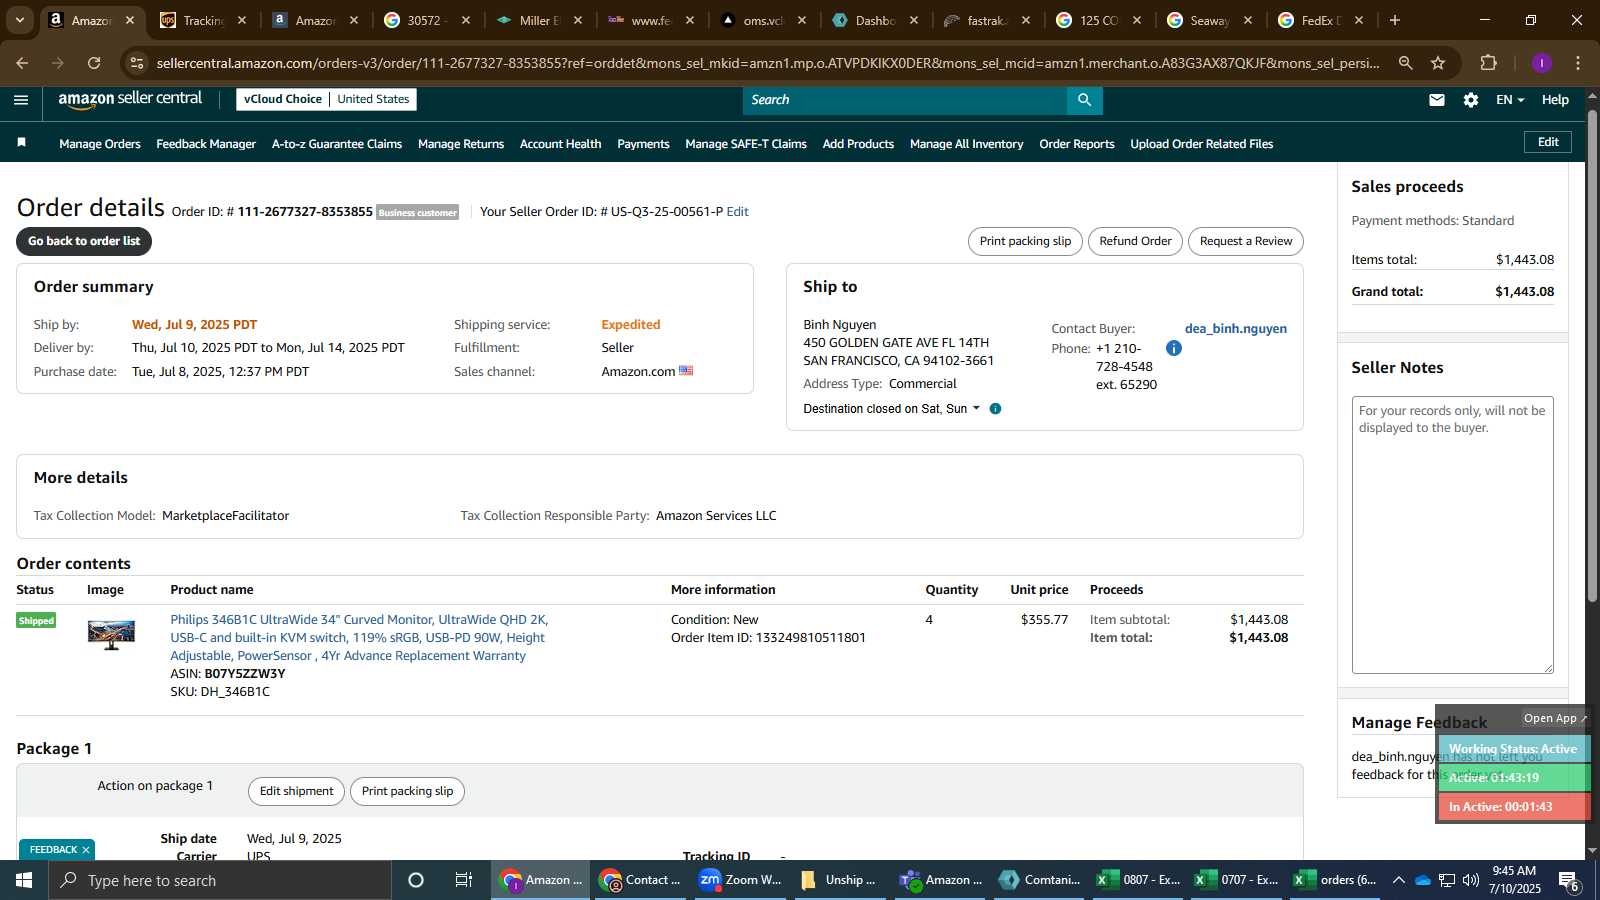This screenshot has width=1600, height=900.
Task: Reload the page
Action: coord(94,63)
